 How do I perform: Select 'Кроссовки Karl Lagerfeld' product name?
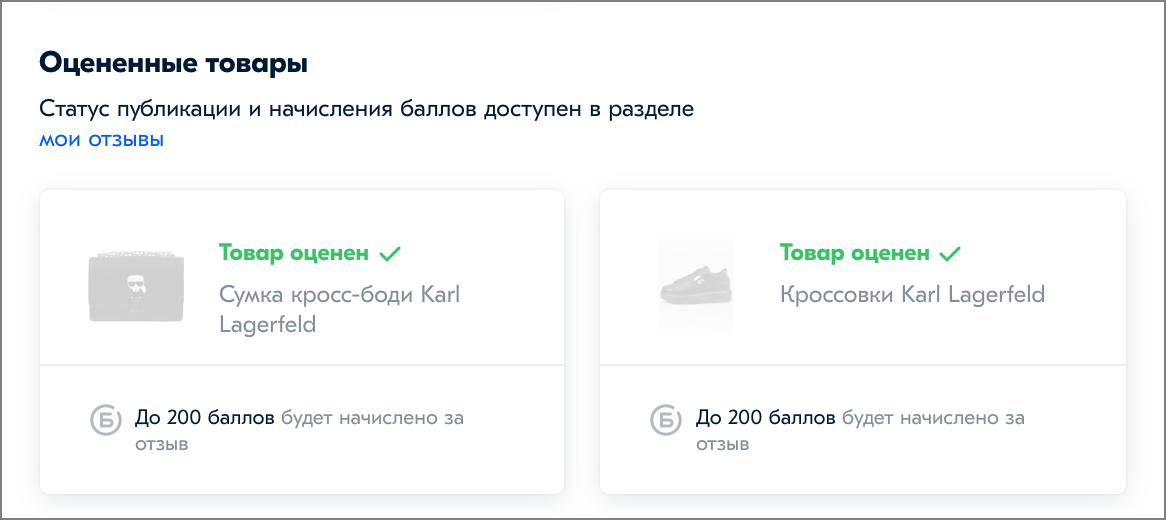pos(912,295)
